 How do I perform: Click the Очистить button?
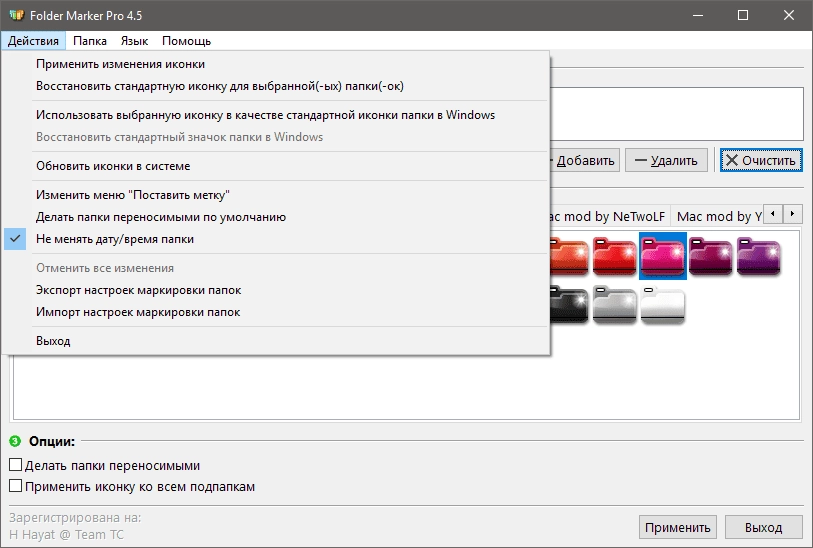(x=761, y=160)
